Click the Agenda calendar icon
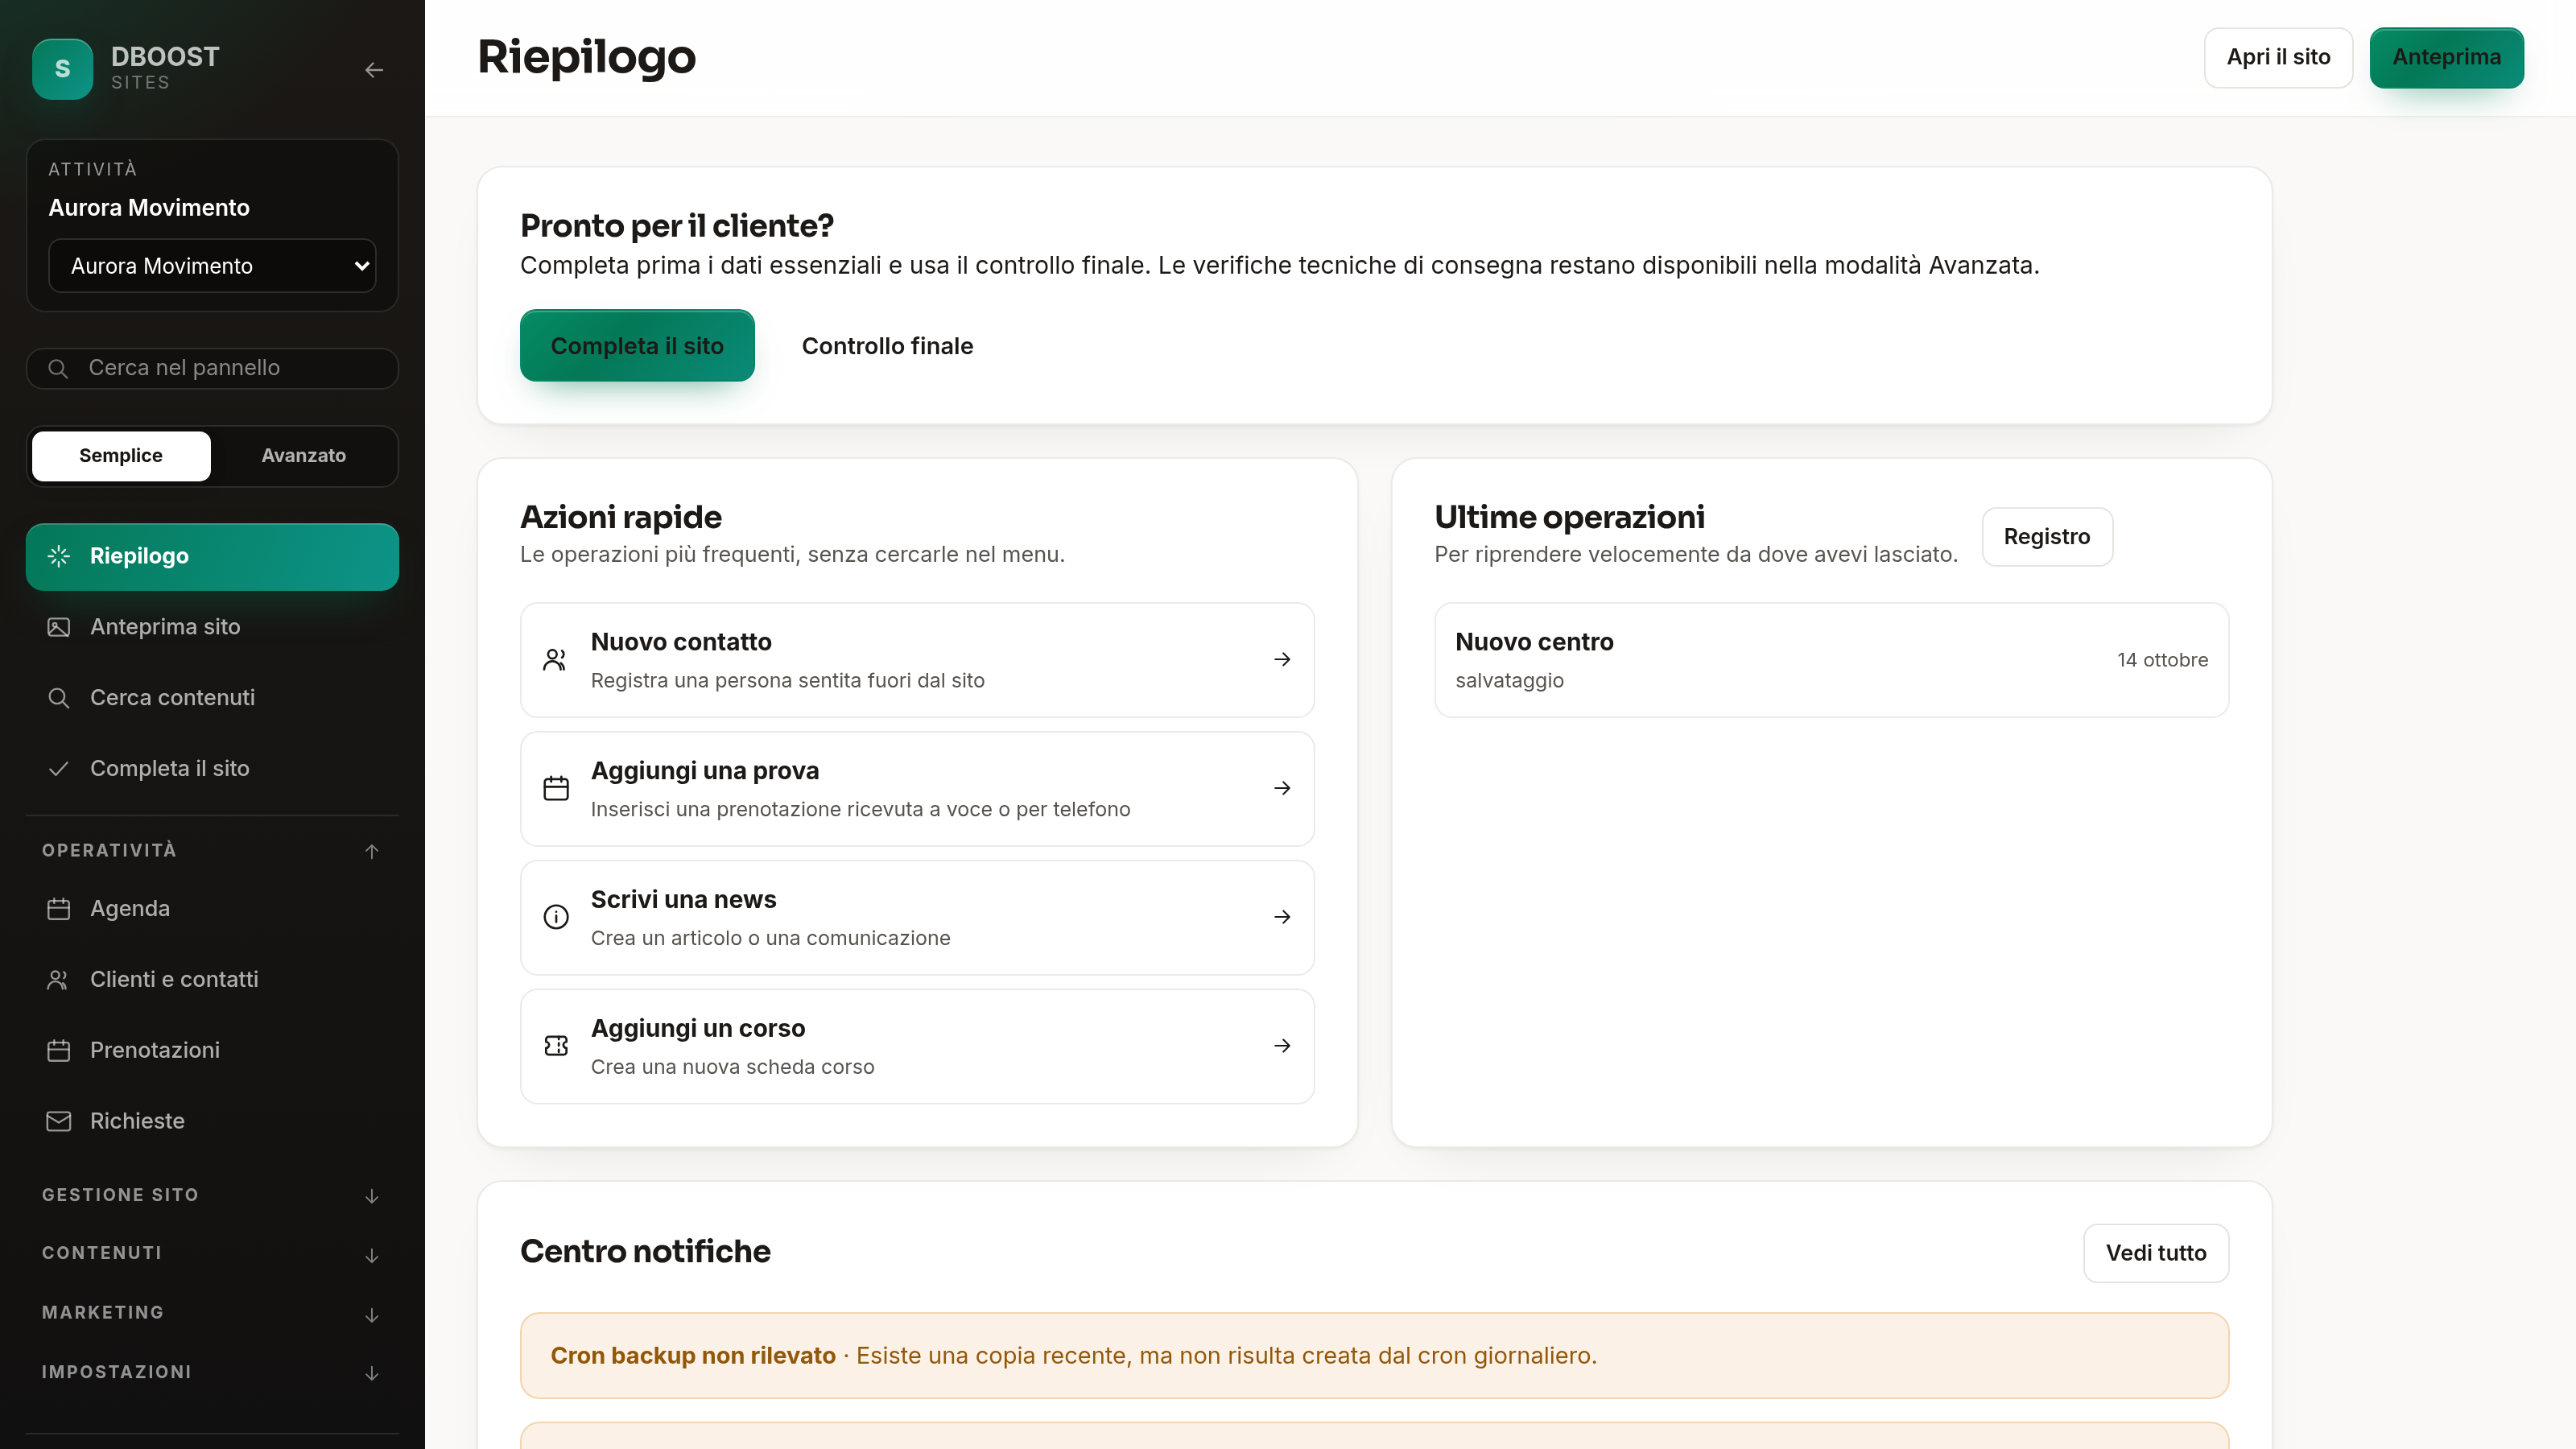2576x1449 pixels. (59, 909)
